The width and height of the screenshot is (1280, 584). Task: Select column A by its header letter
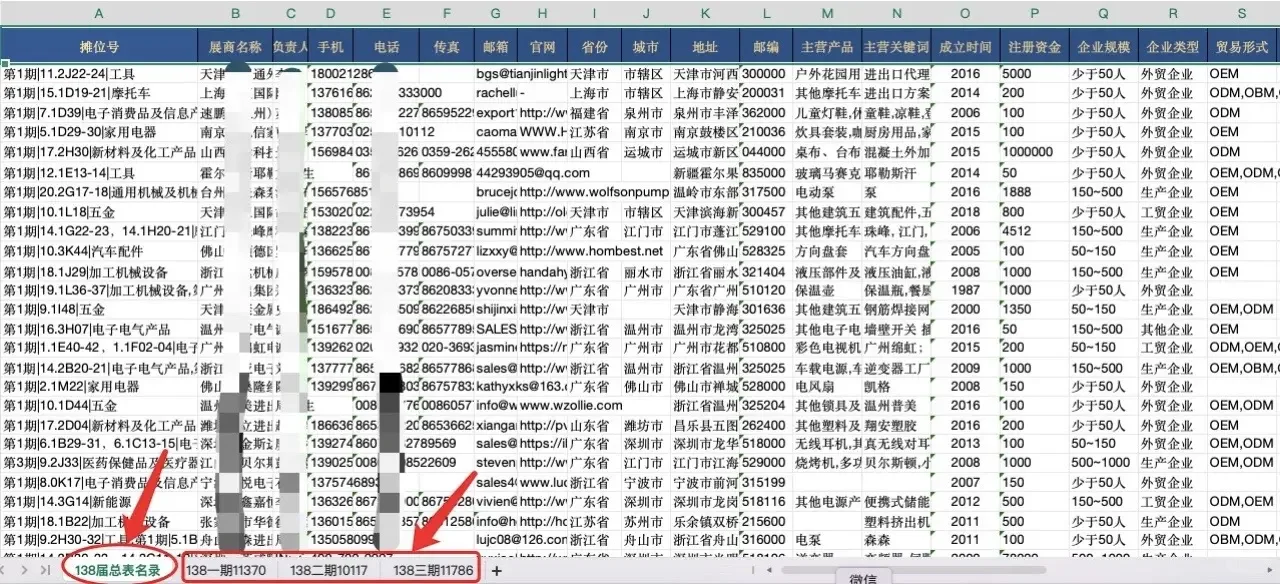[x=99, y=13]
